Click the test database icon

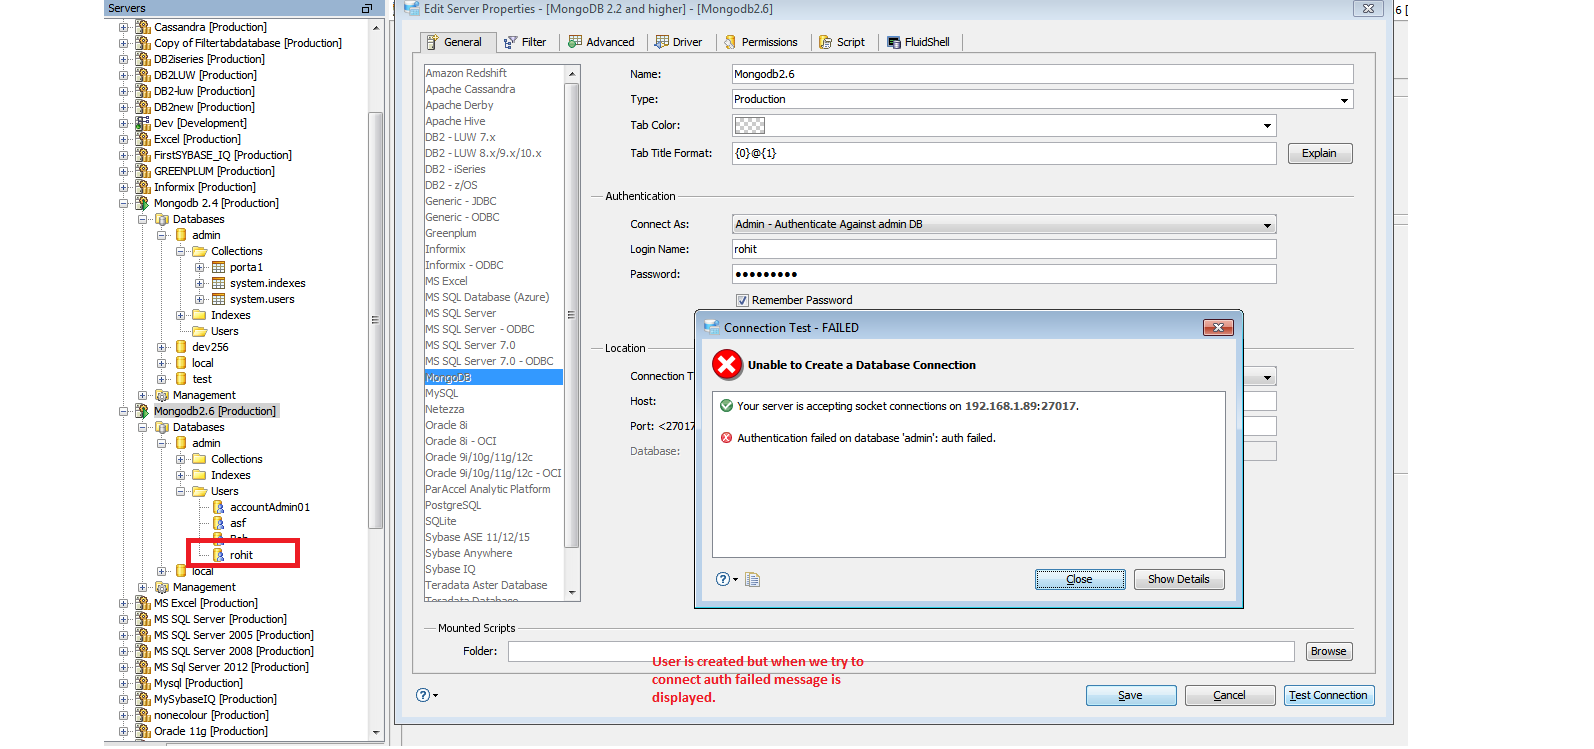pyautogui.click(x=181, y=379)
